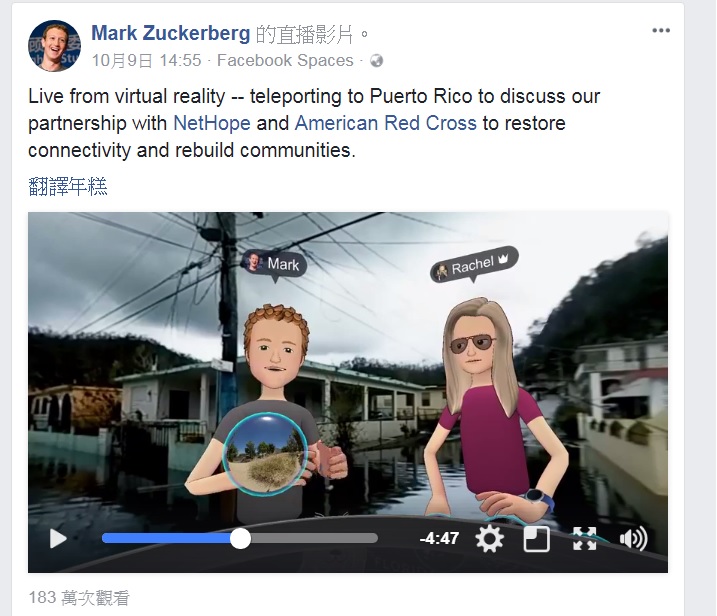This screenshot has height=616, width=717.
Task: Play the live video
Action: tap(58, 538)
